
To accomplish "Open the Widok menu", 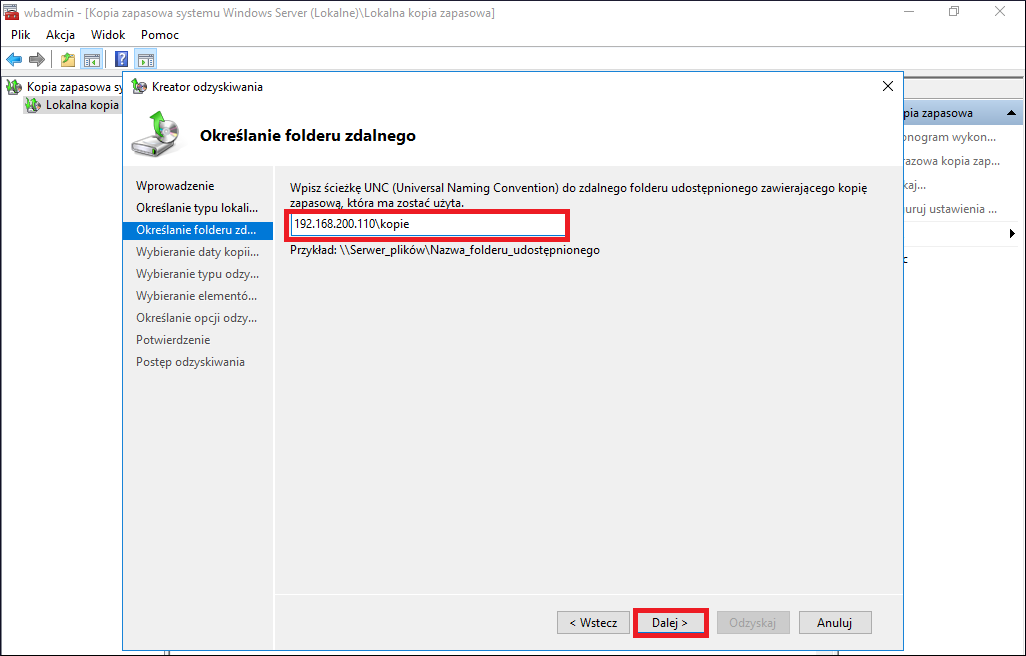I will pyautogui.click(x=108, y=35).
